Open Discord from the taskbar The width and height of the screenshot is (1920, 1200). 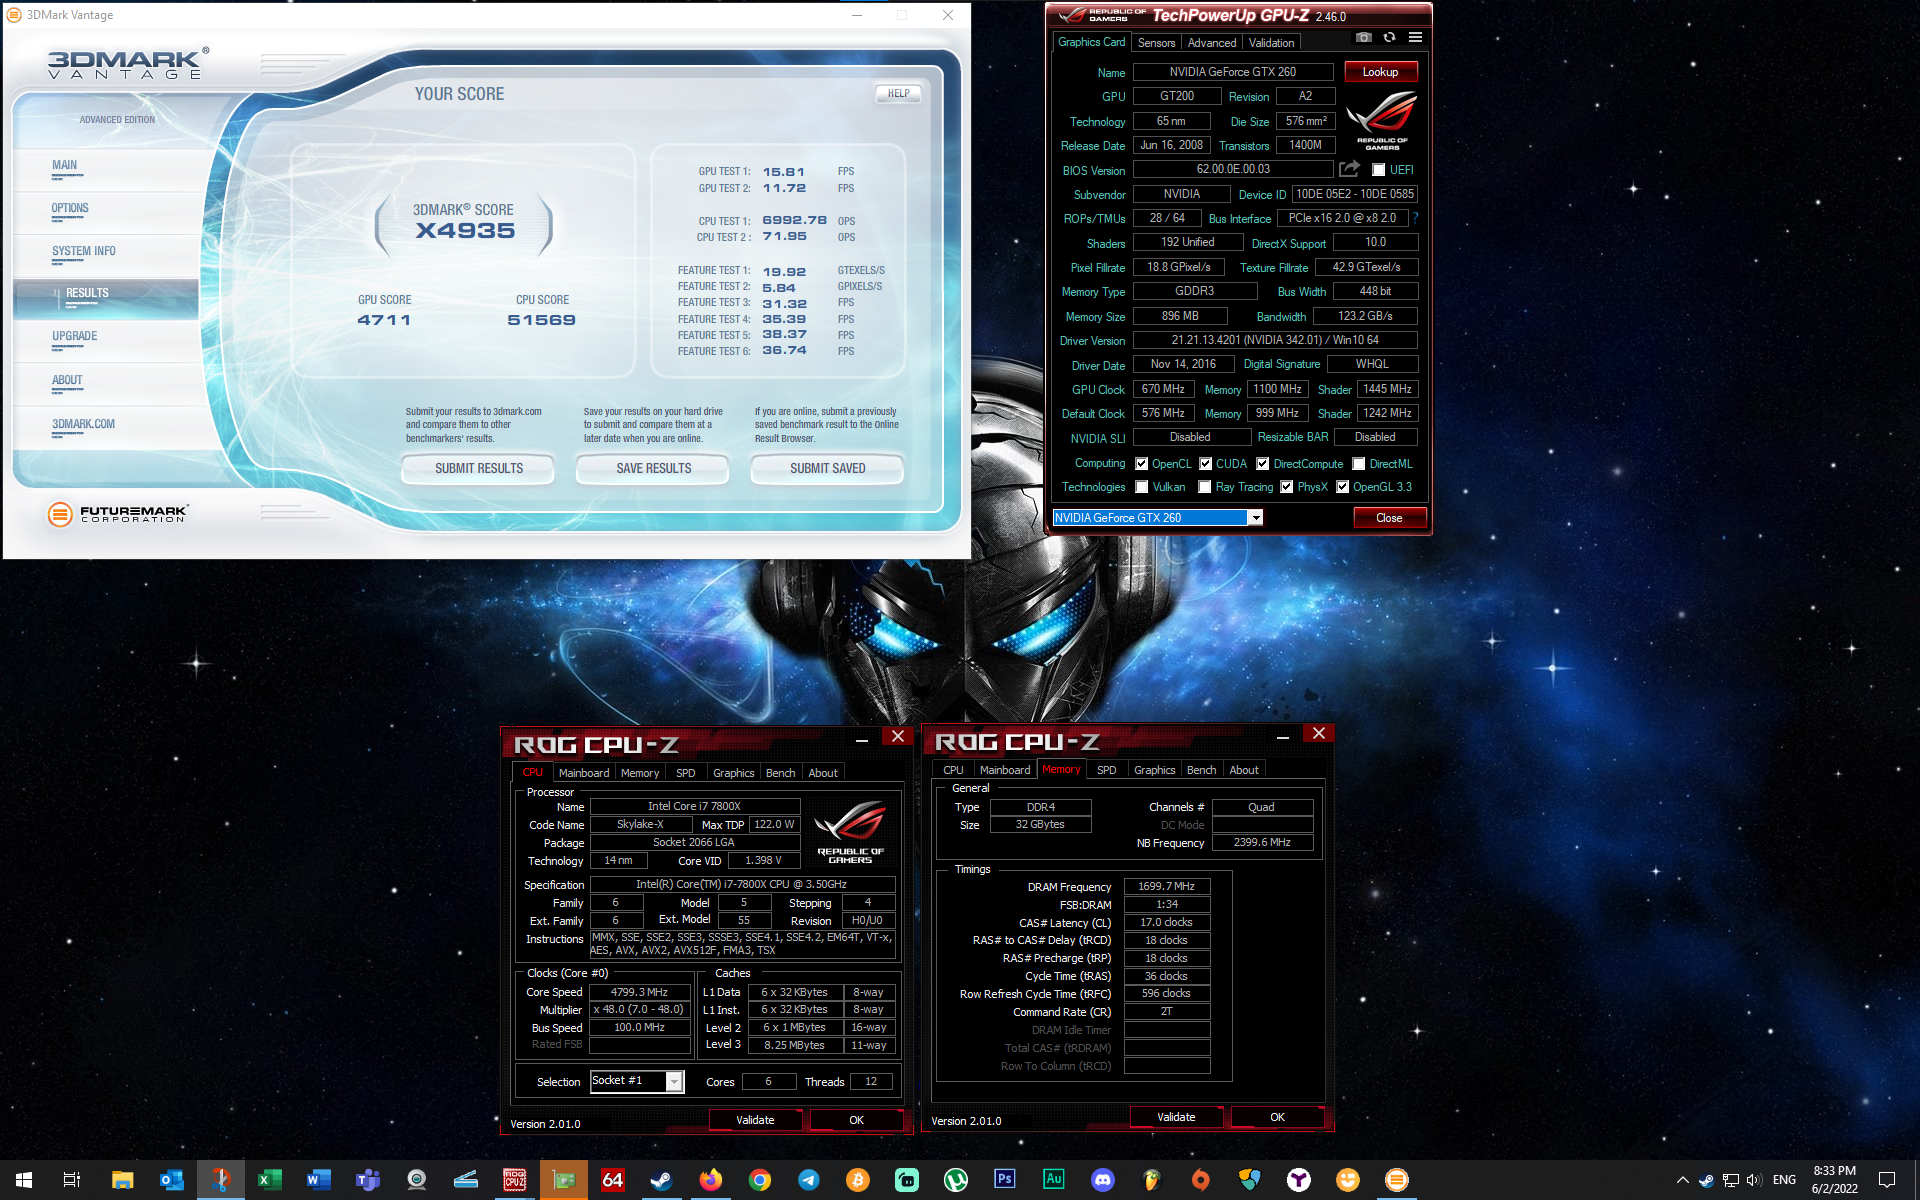point(1102,1180)
